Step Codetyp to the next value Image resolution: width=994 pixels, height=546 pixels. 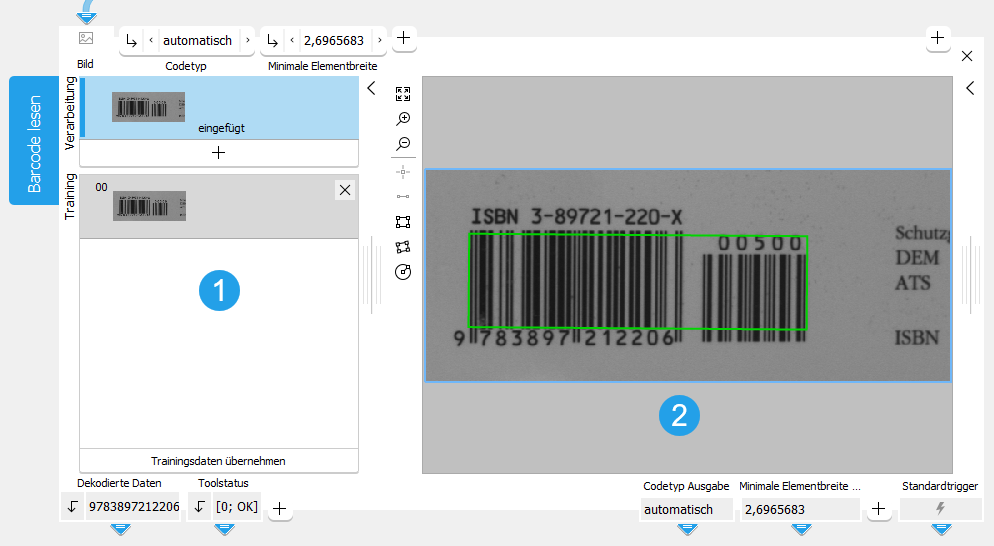pyautogui.click(x=247, y=41)
